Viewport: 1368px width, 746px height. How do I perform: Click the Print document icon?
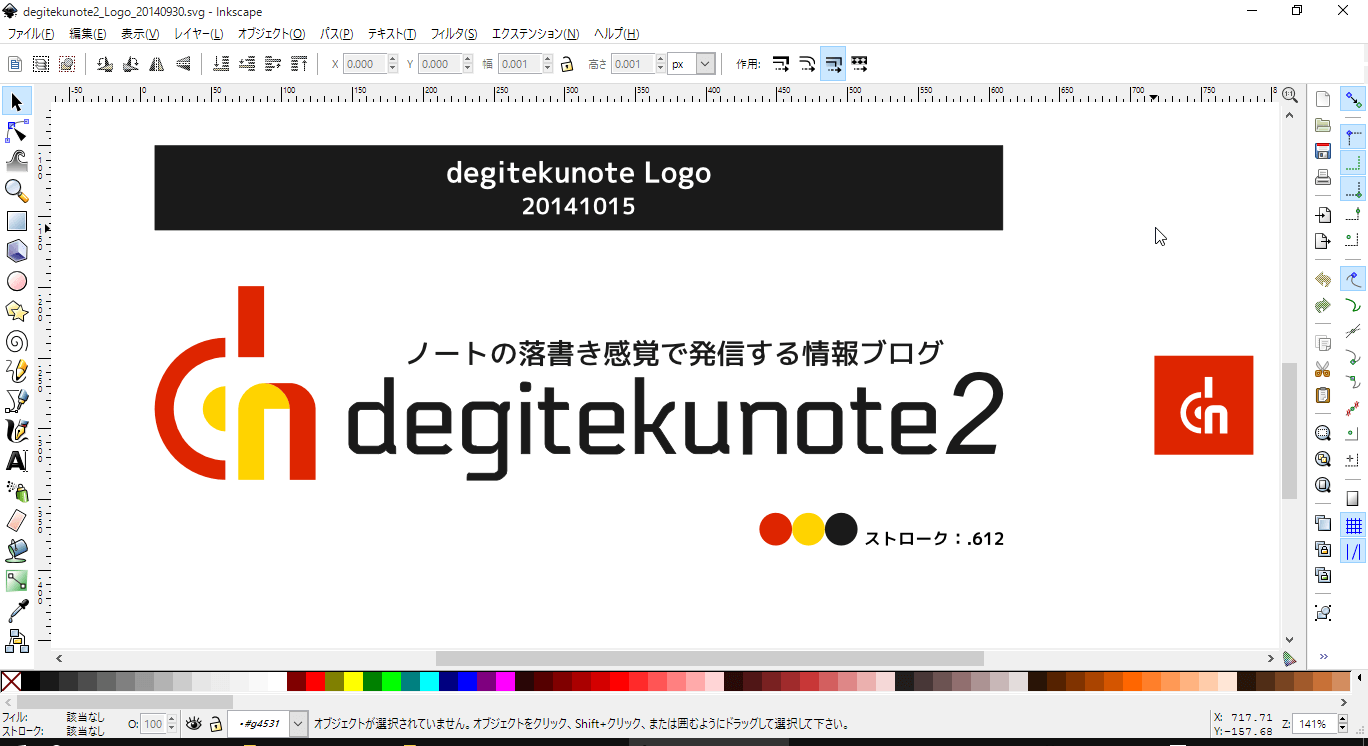tap(1323, 178)
